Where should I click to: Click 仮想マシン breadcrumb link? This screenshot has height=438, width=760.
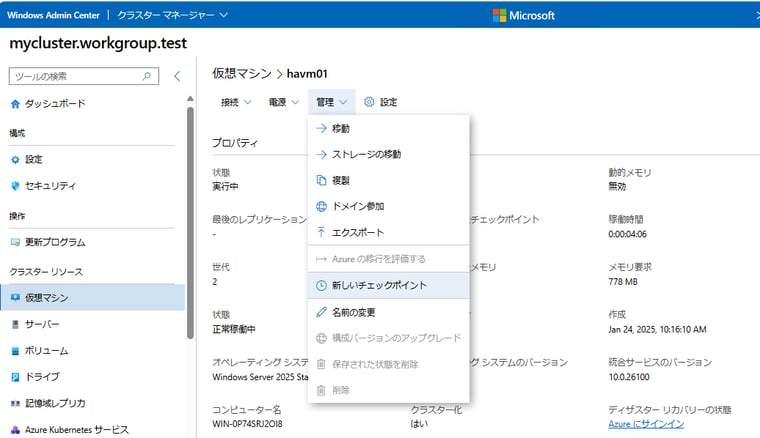click(x=241, y=73)
